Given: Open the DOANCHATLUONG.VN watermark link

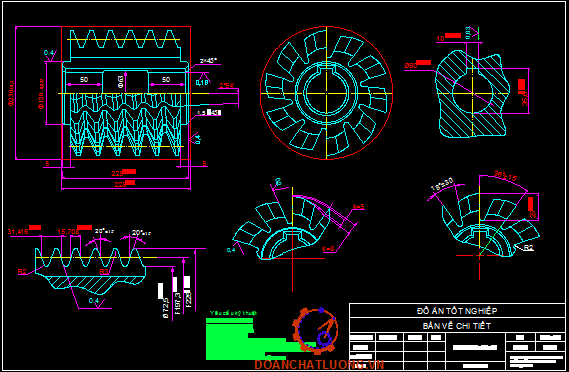Looking at the screenshot, I should pyautogui.click(x=319, y=364).
